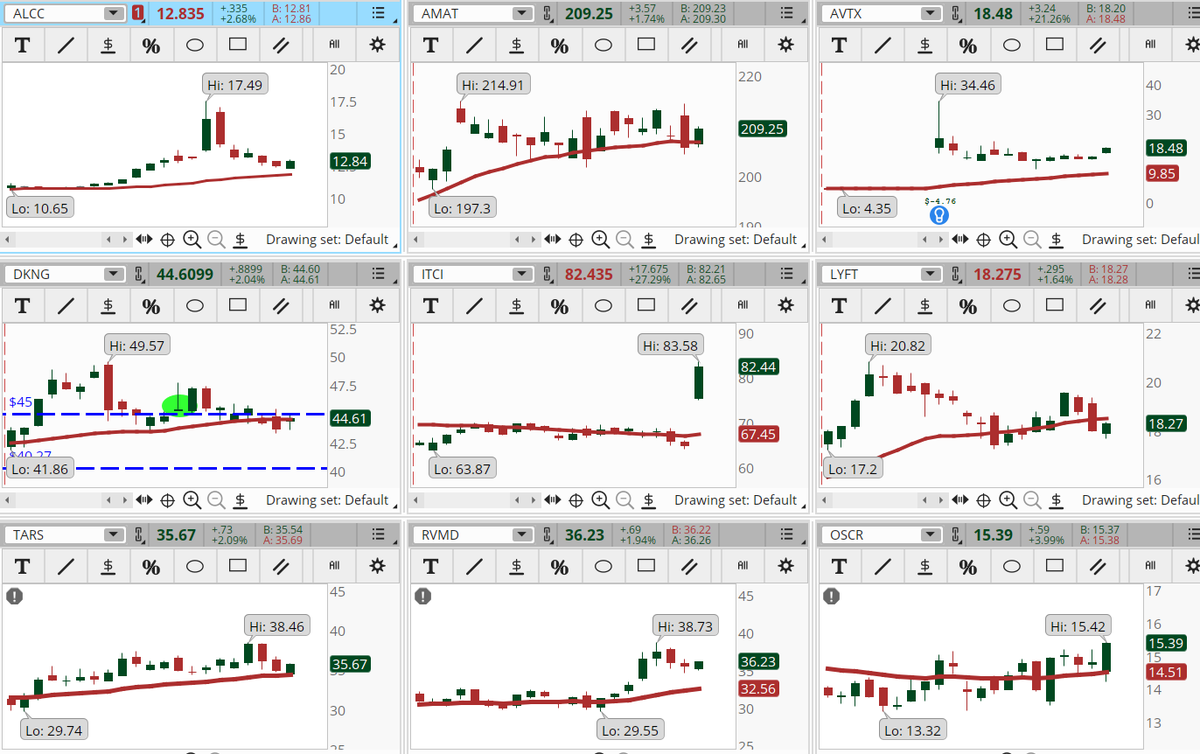Select the channel tool in RVMD toolbar
Screen dimensions: 1200x754
[689, 567]
